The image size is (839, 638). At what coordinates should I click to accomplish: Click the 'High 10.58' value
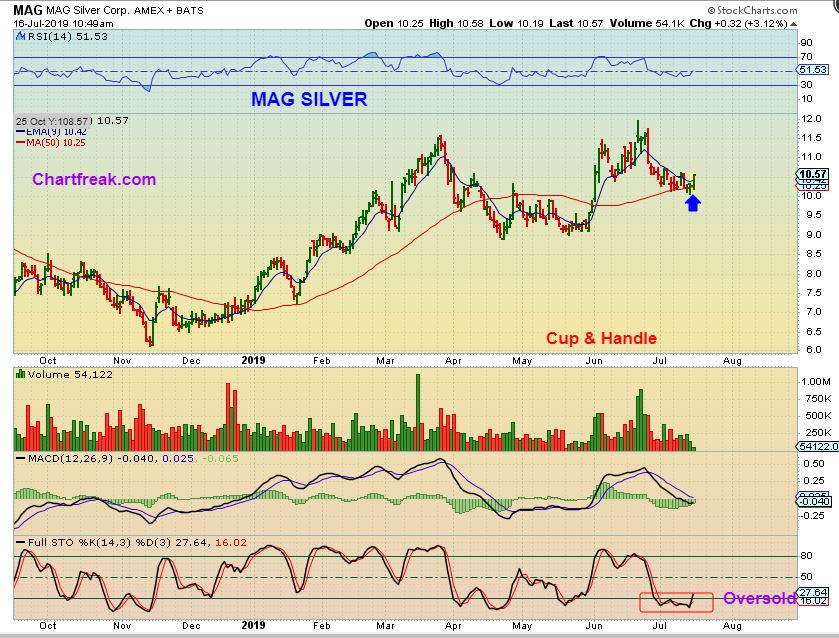pos(456,24)
